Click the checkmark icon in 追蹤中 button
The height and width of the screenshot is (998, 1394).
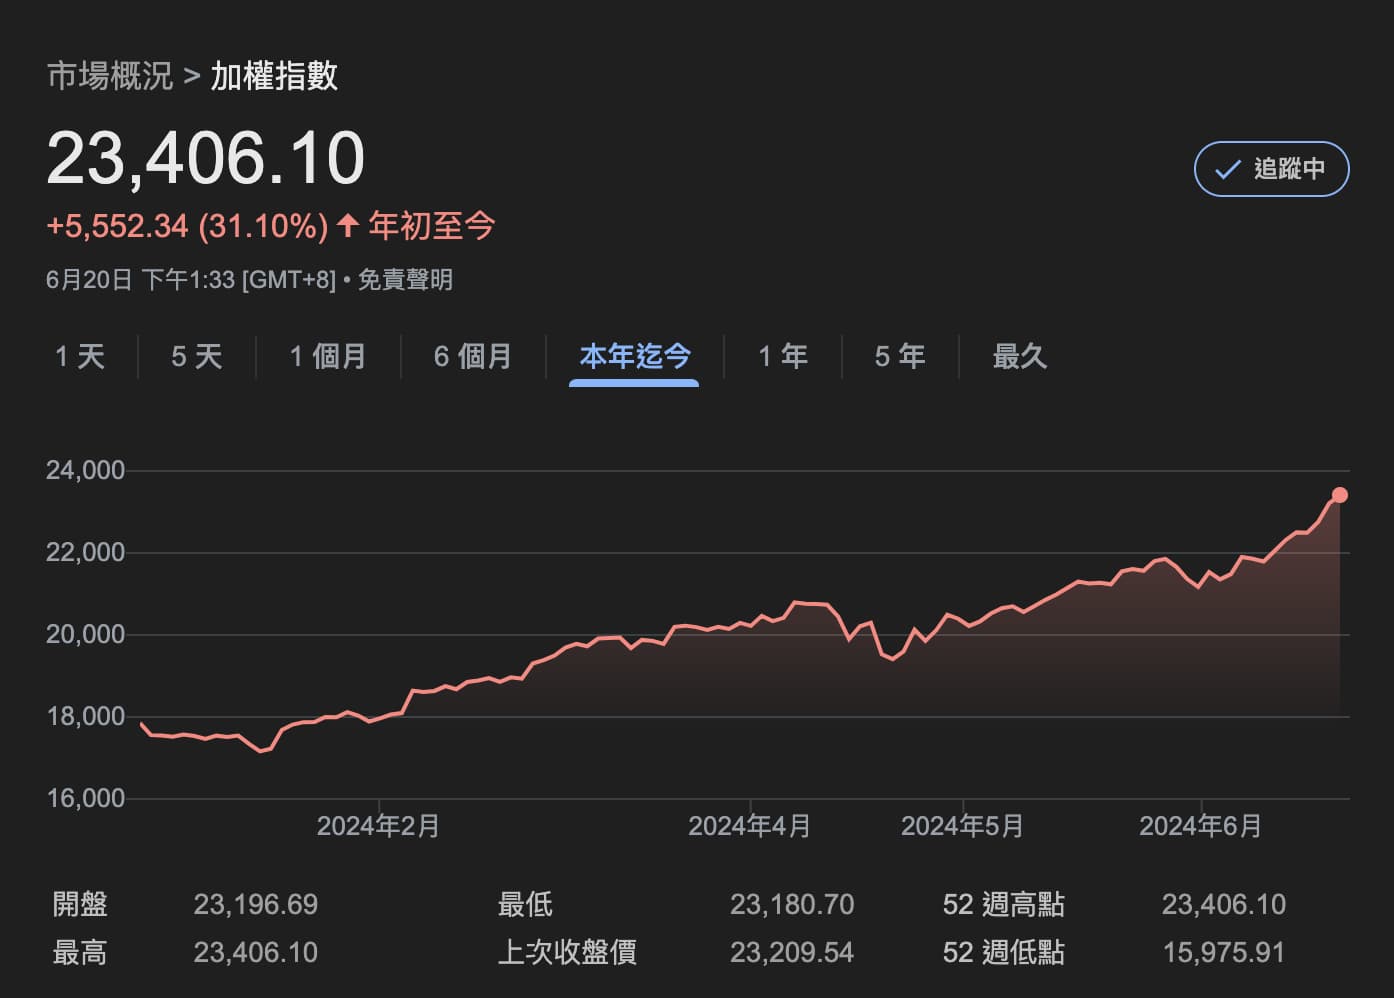tap(1227, 170)
